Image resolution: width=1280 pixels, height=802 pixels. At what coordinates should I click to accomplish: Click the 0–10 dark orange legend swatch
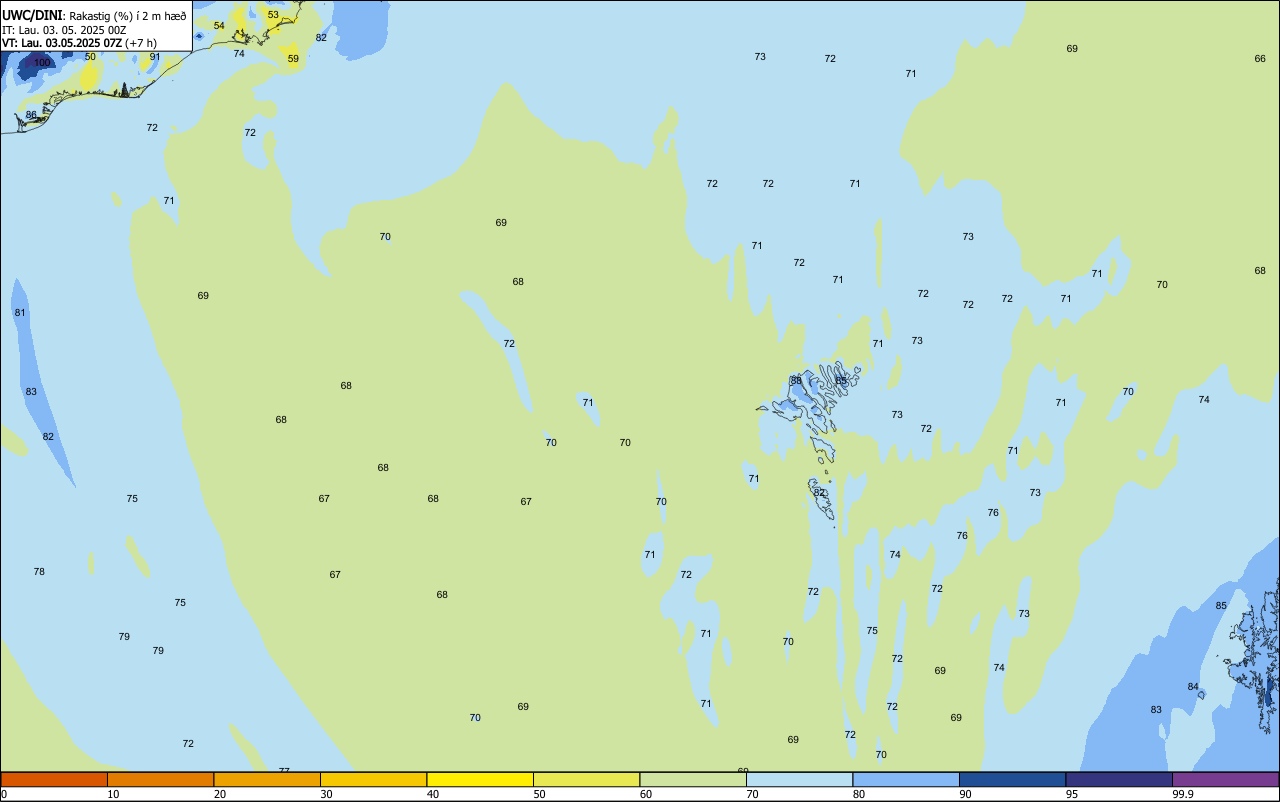point(54,779)
